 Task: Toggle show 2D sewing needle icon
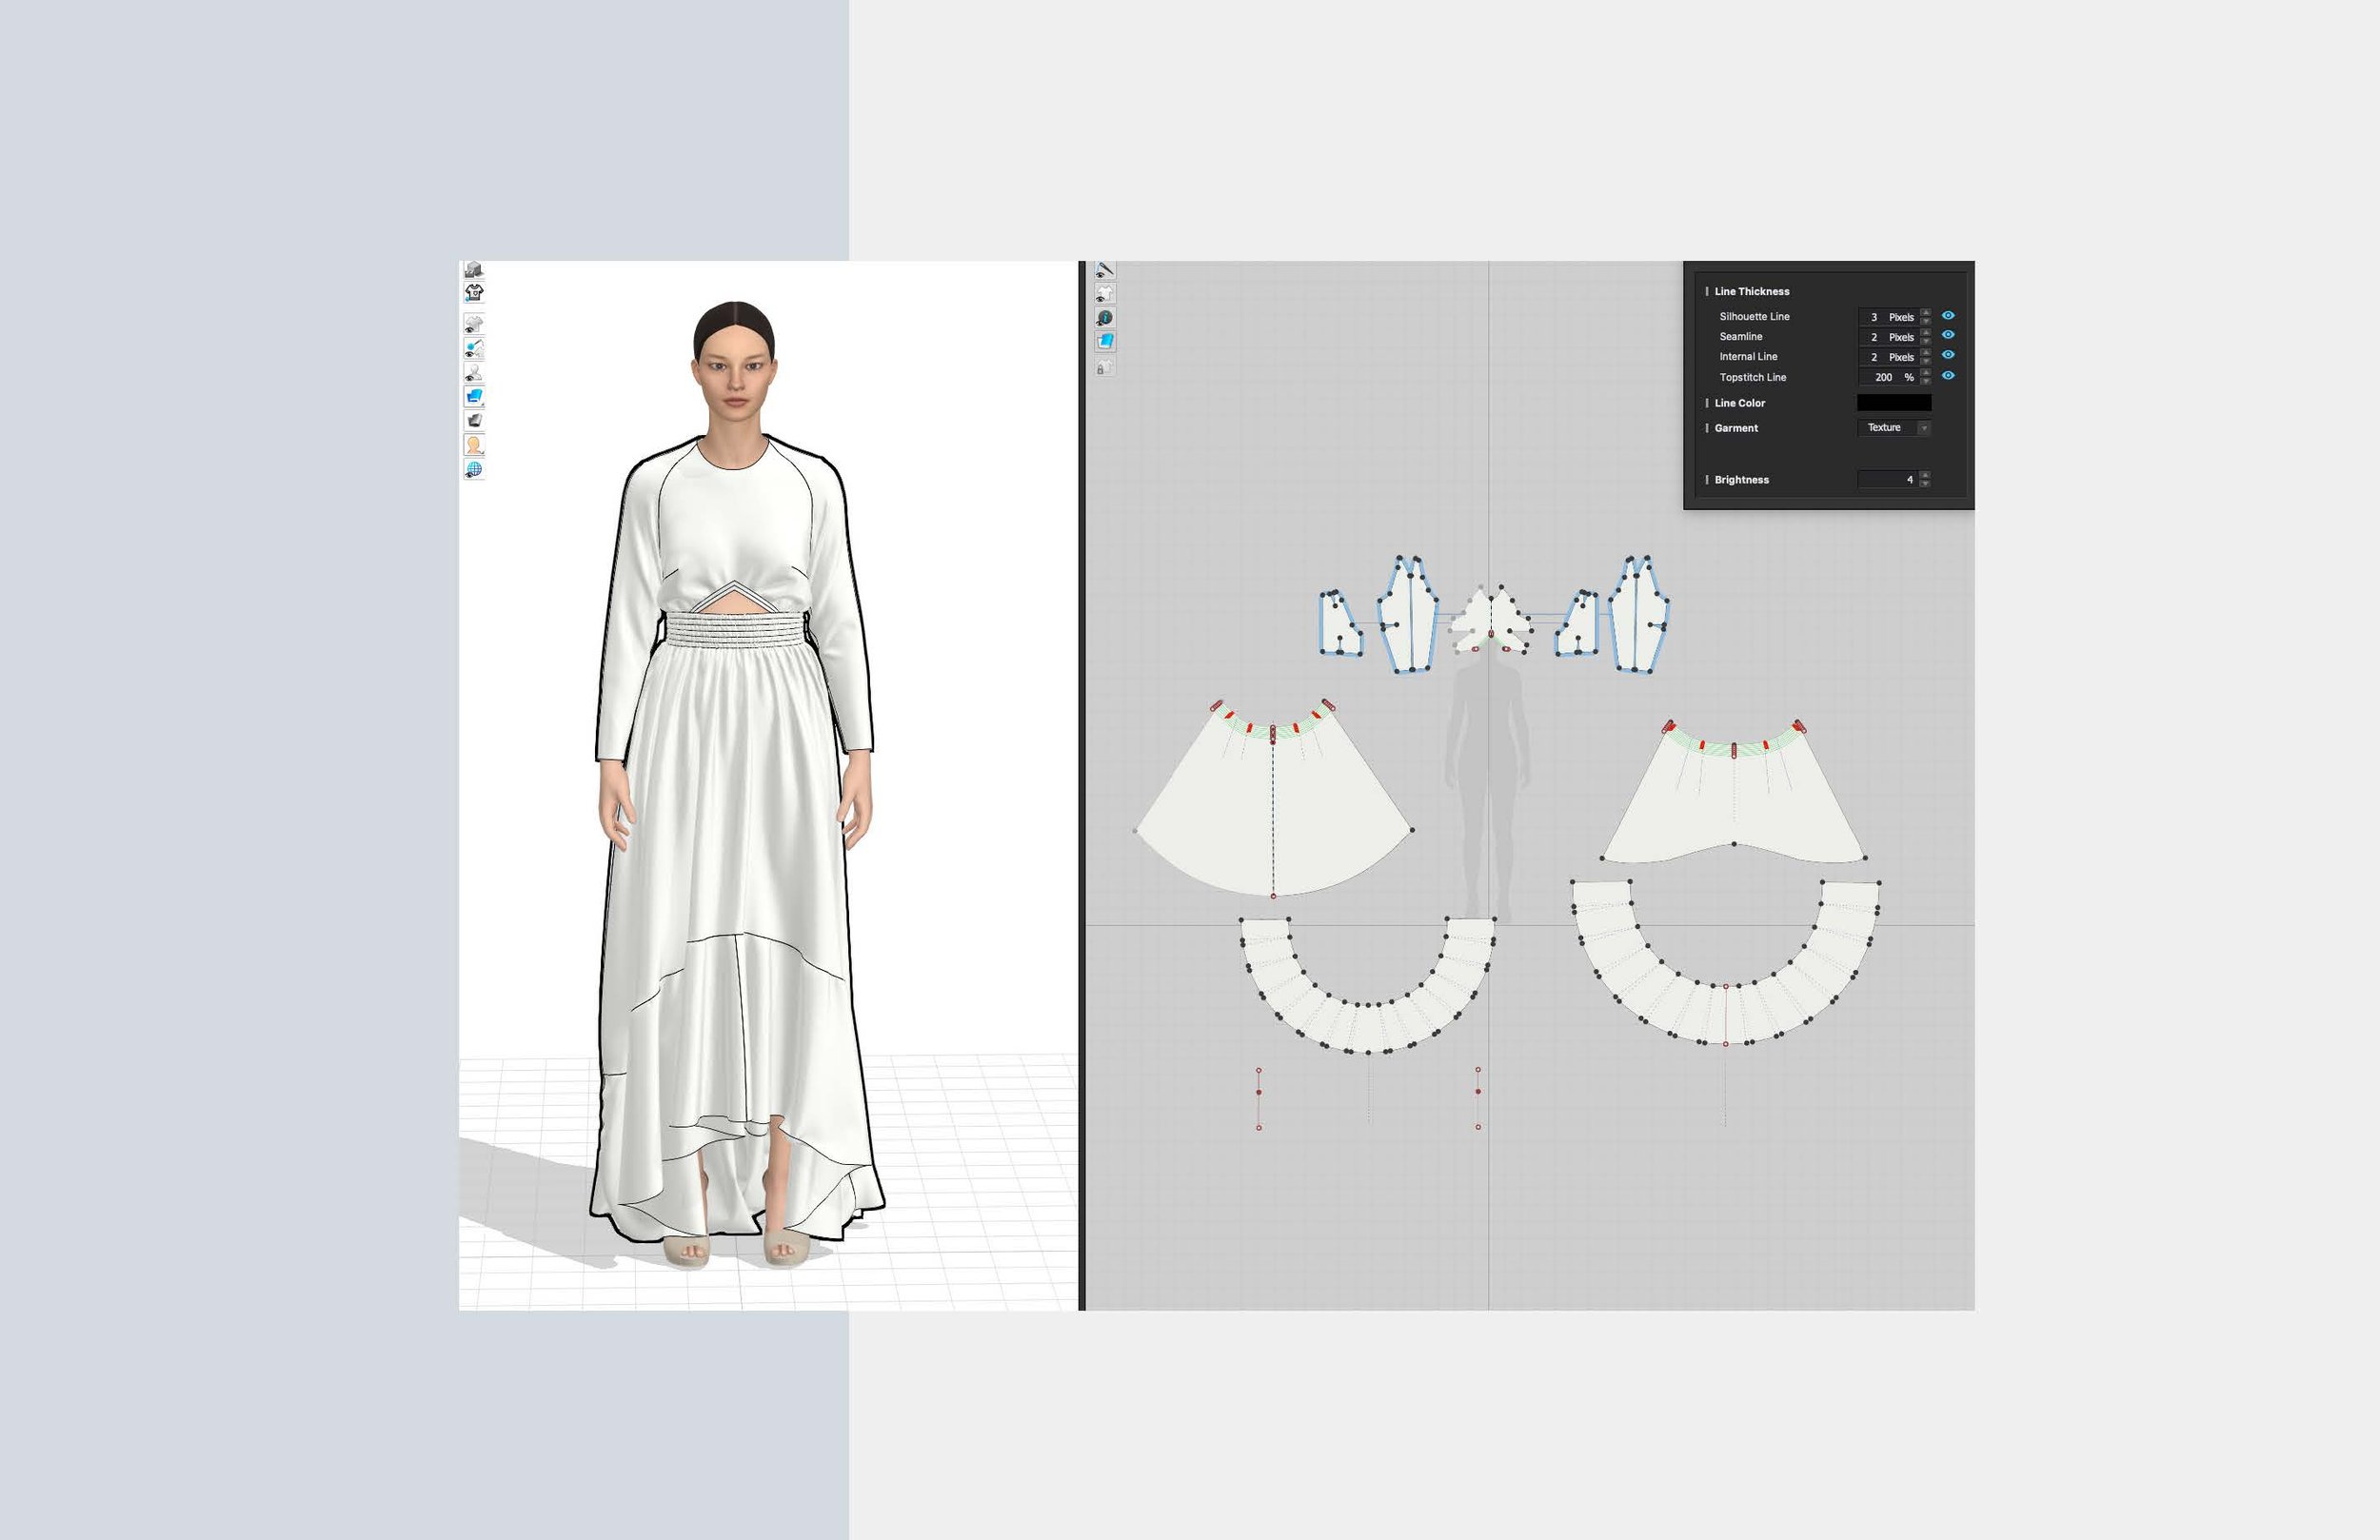coord(1104,270)
